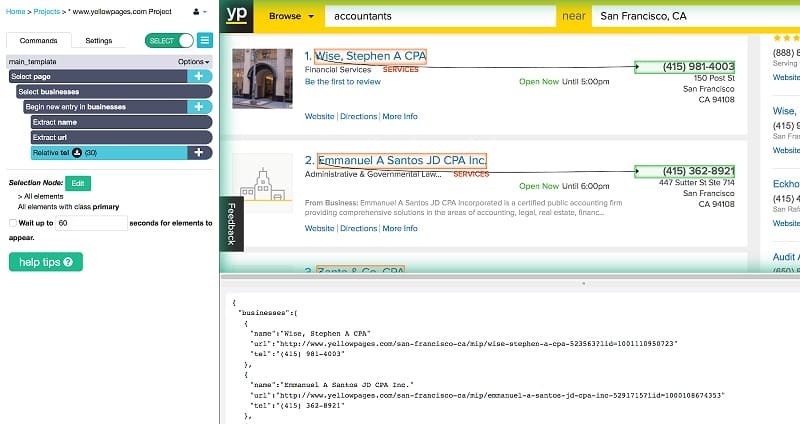Click SERVICES tag on Emmanuel Santos listing

click(471, 174)
